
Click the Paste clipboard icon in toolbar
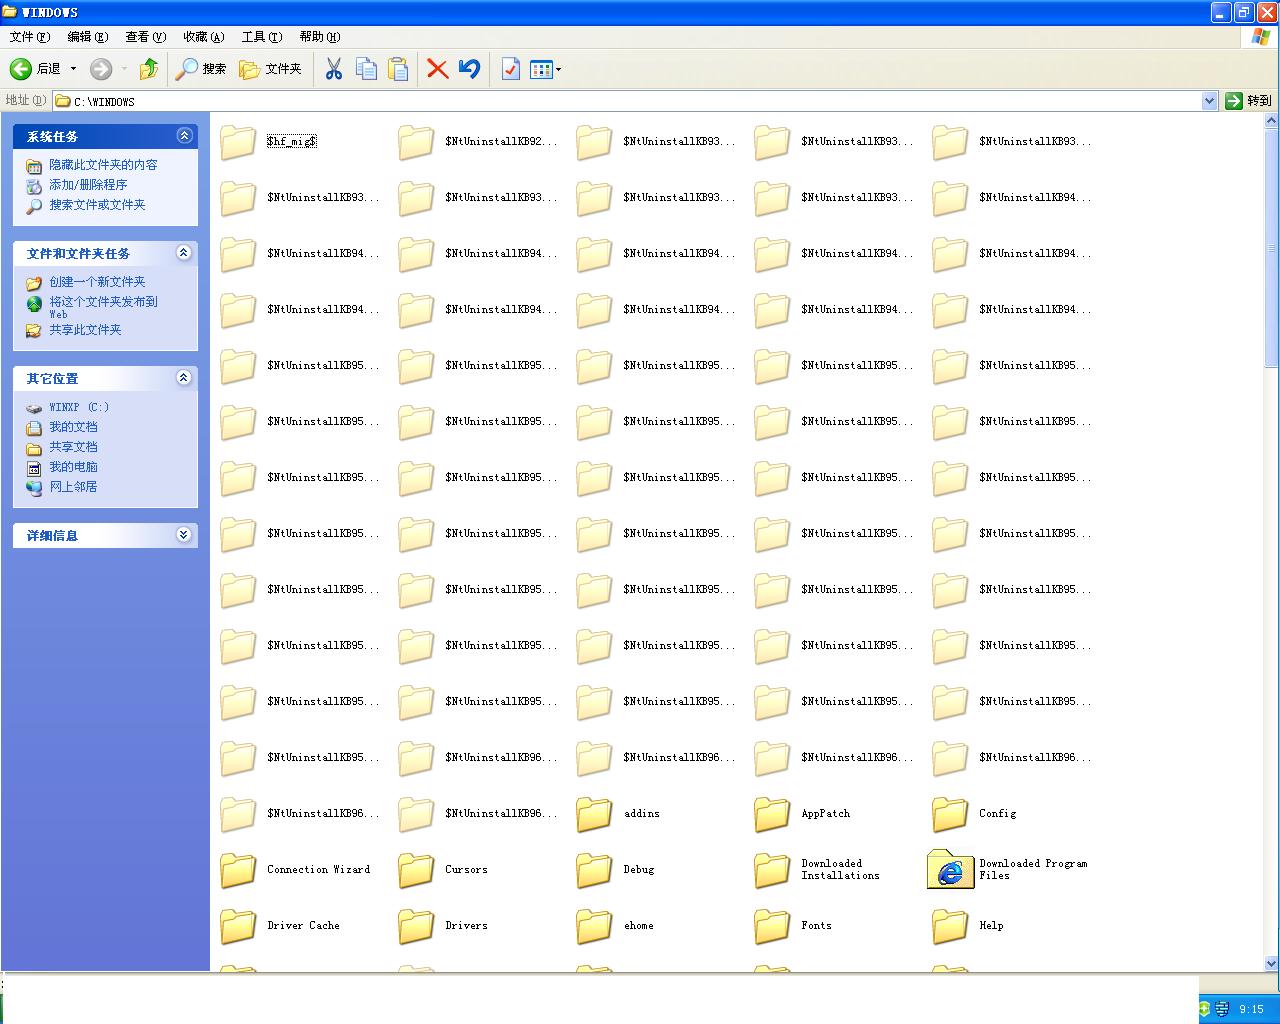[x=398, y=69]
